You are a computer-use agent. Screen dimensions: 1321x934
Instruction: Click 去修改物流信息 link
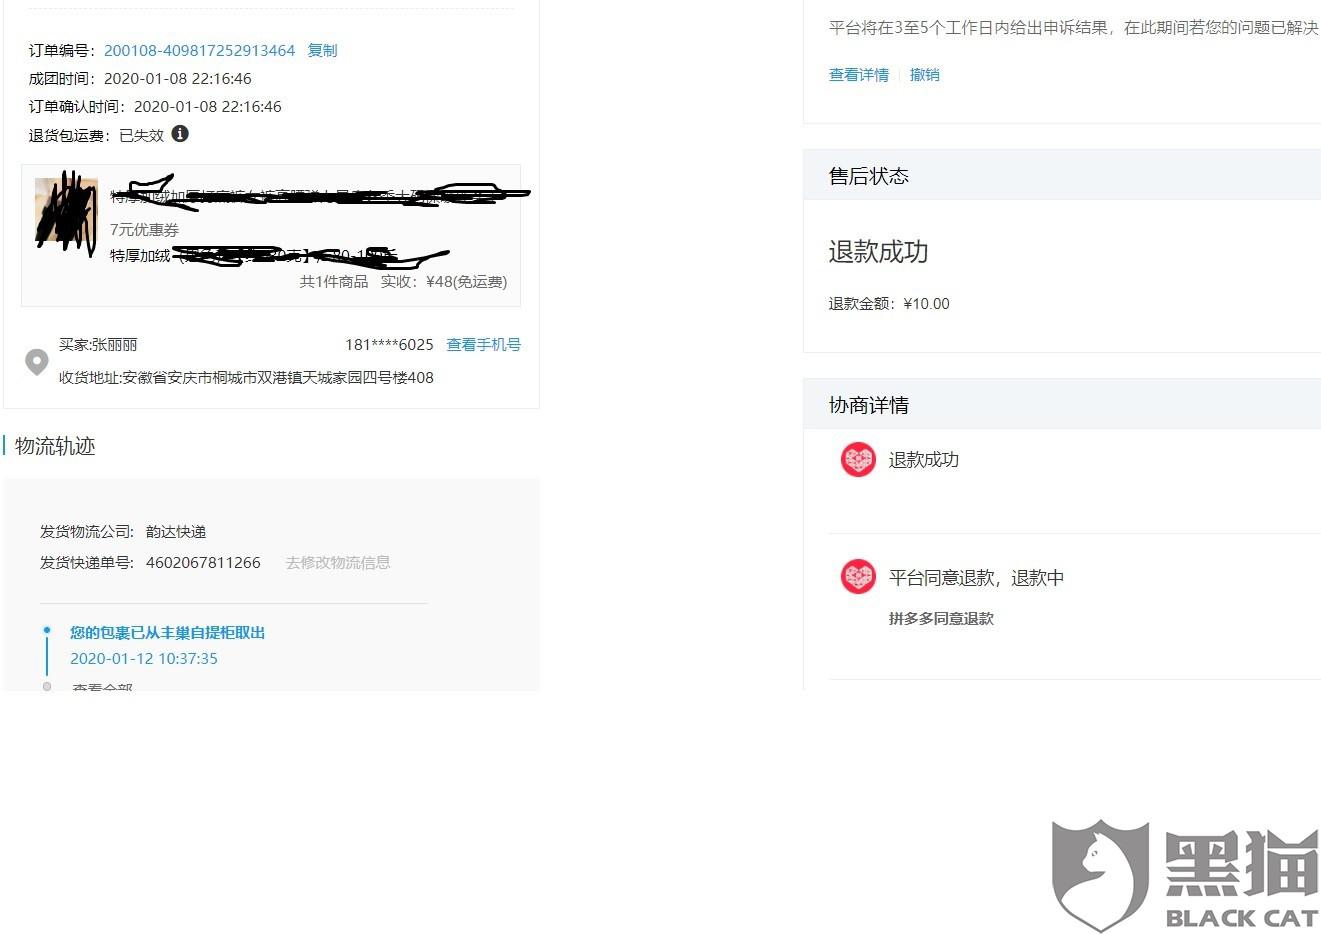tap(338, 563)
